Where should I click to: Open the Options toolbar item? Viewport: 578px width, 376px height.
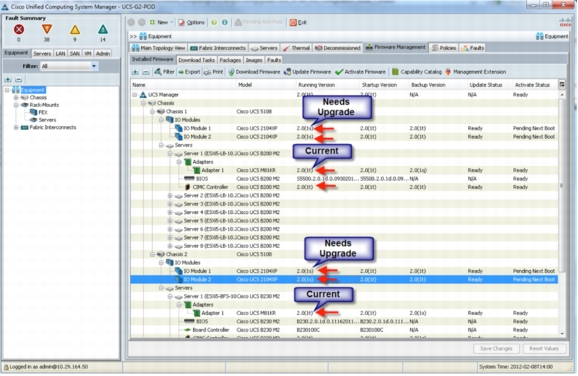tap(191, 22)
